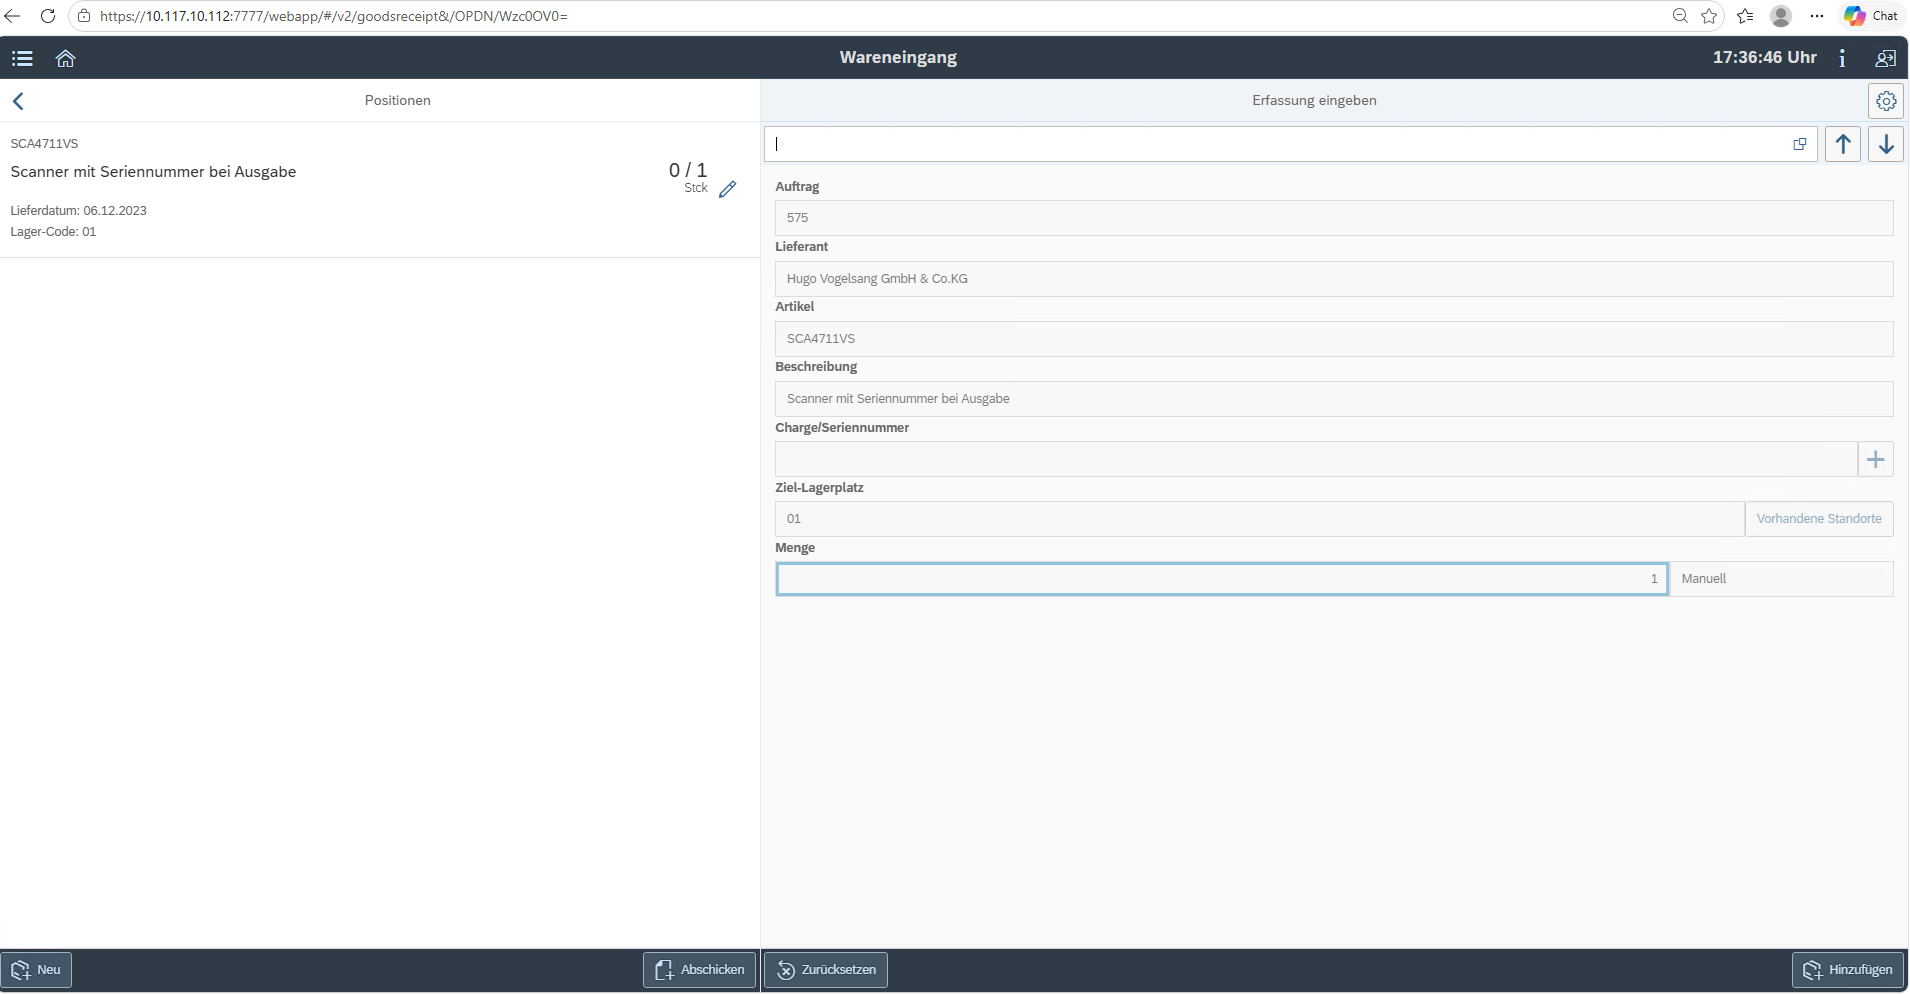The image size is (1910, 995).
Task: Open the hamburger menu list icon
Action: pos(22,58)
